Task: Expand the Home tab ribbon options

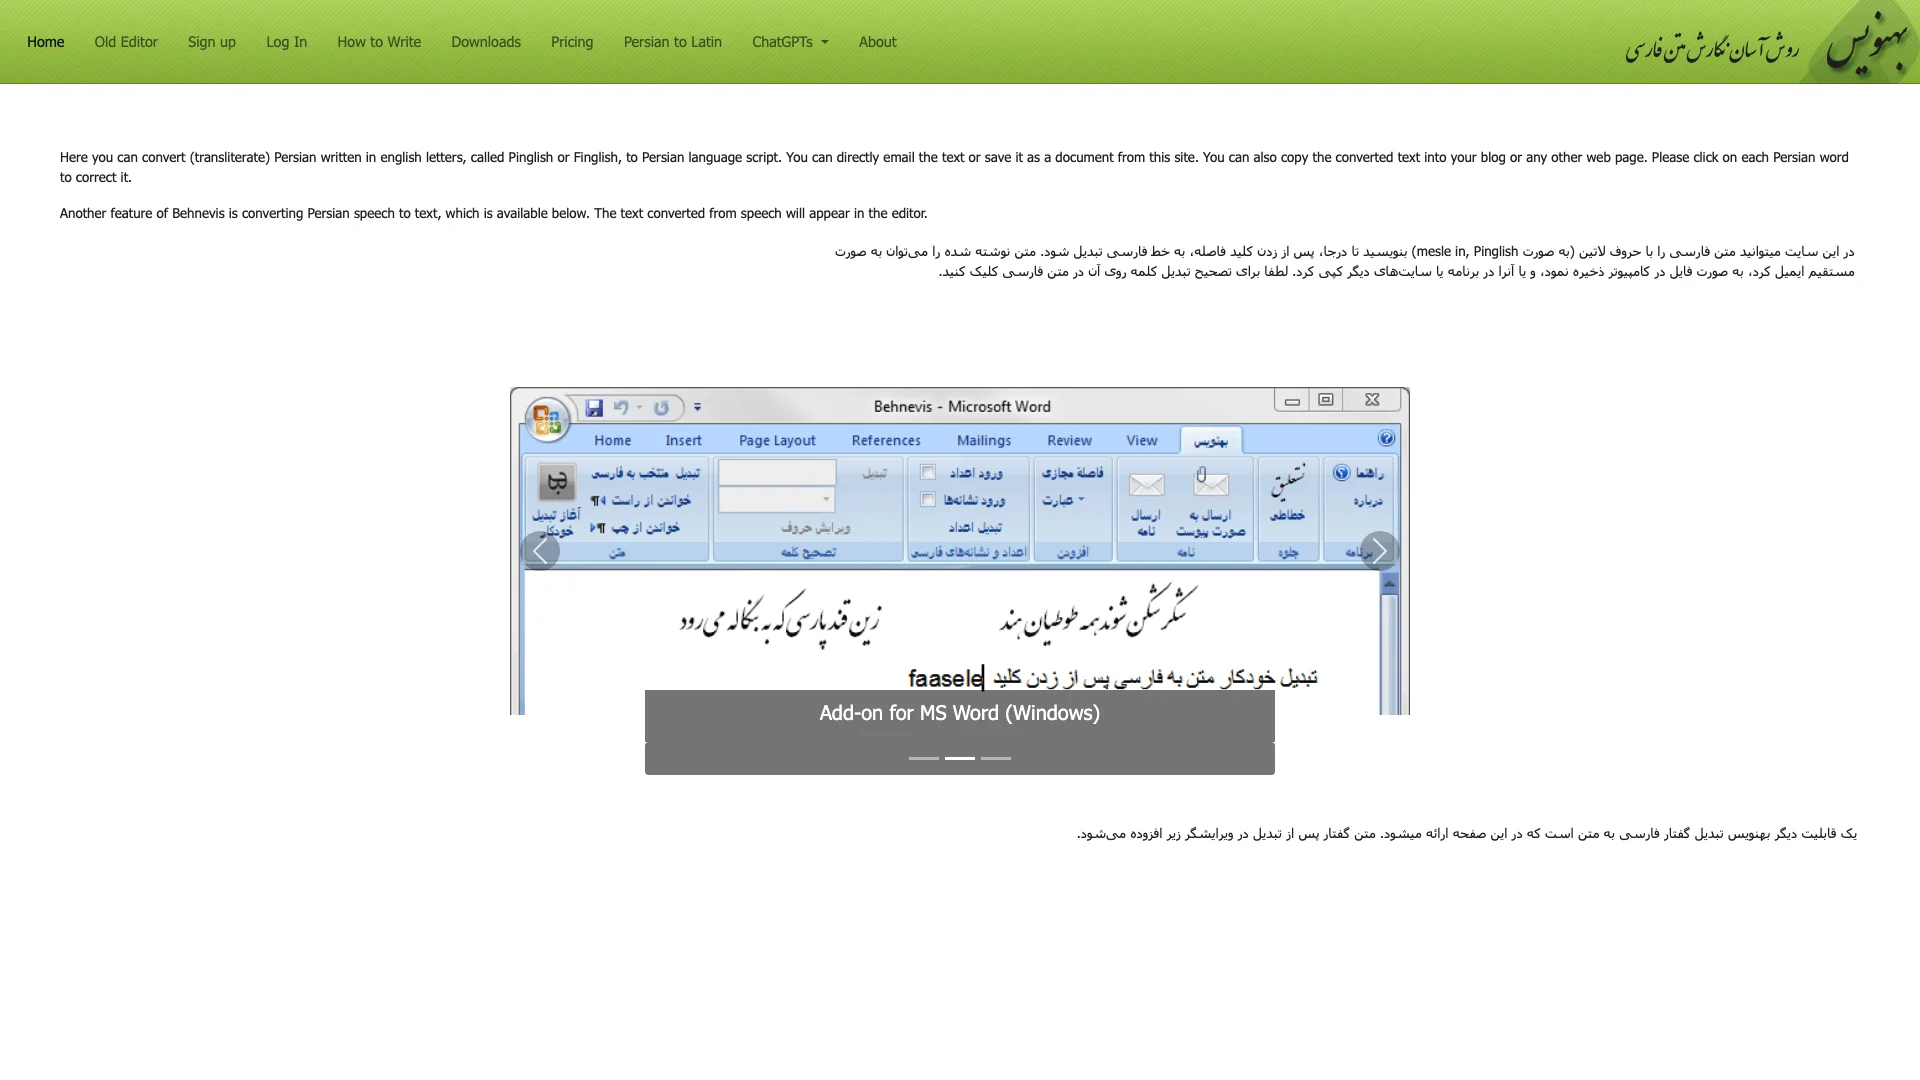Action: (x=612, y=439)
